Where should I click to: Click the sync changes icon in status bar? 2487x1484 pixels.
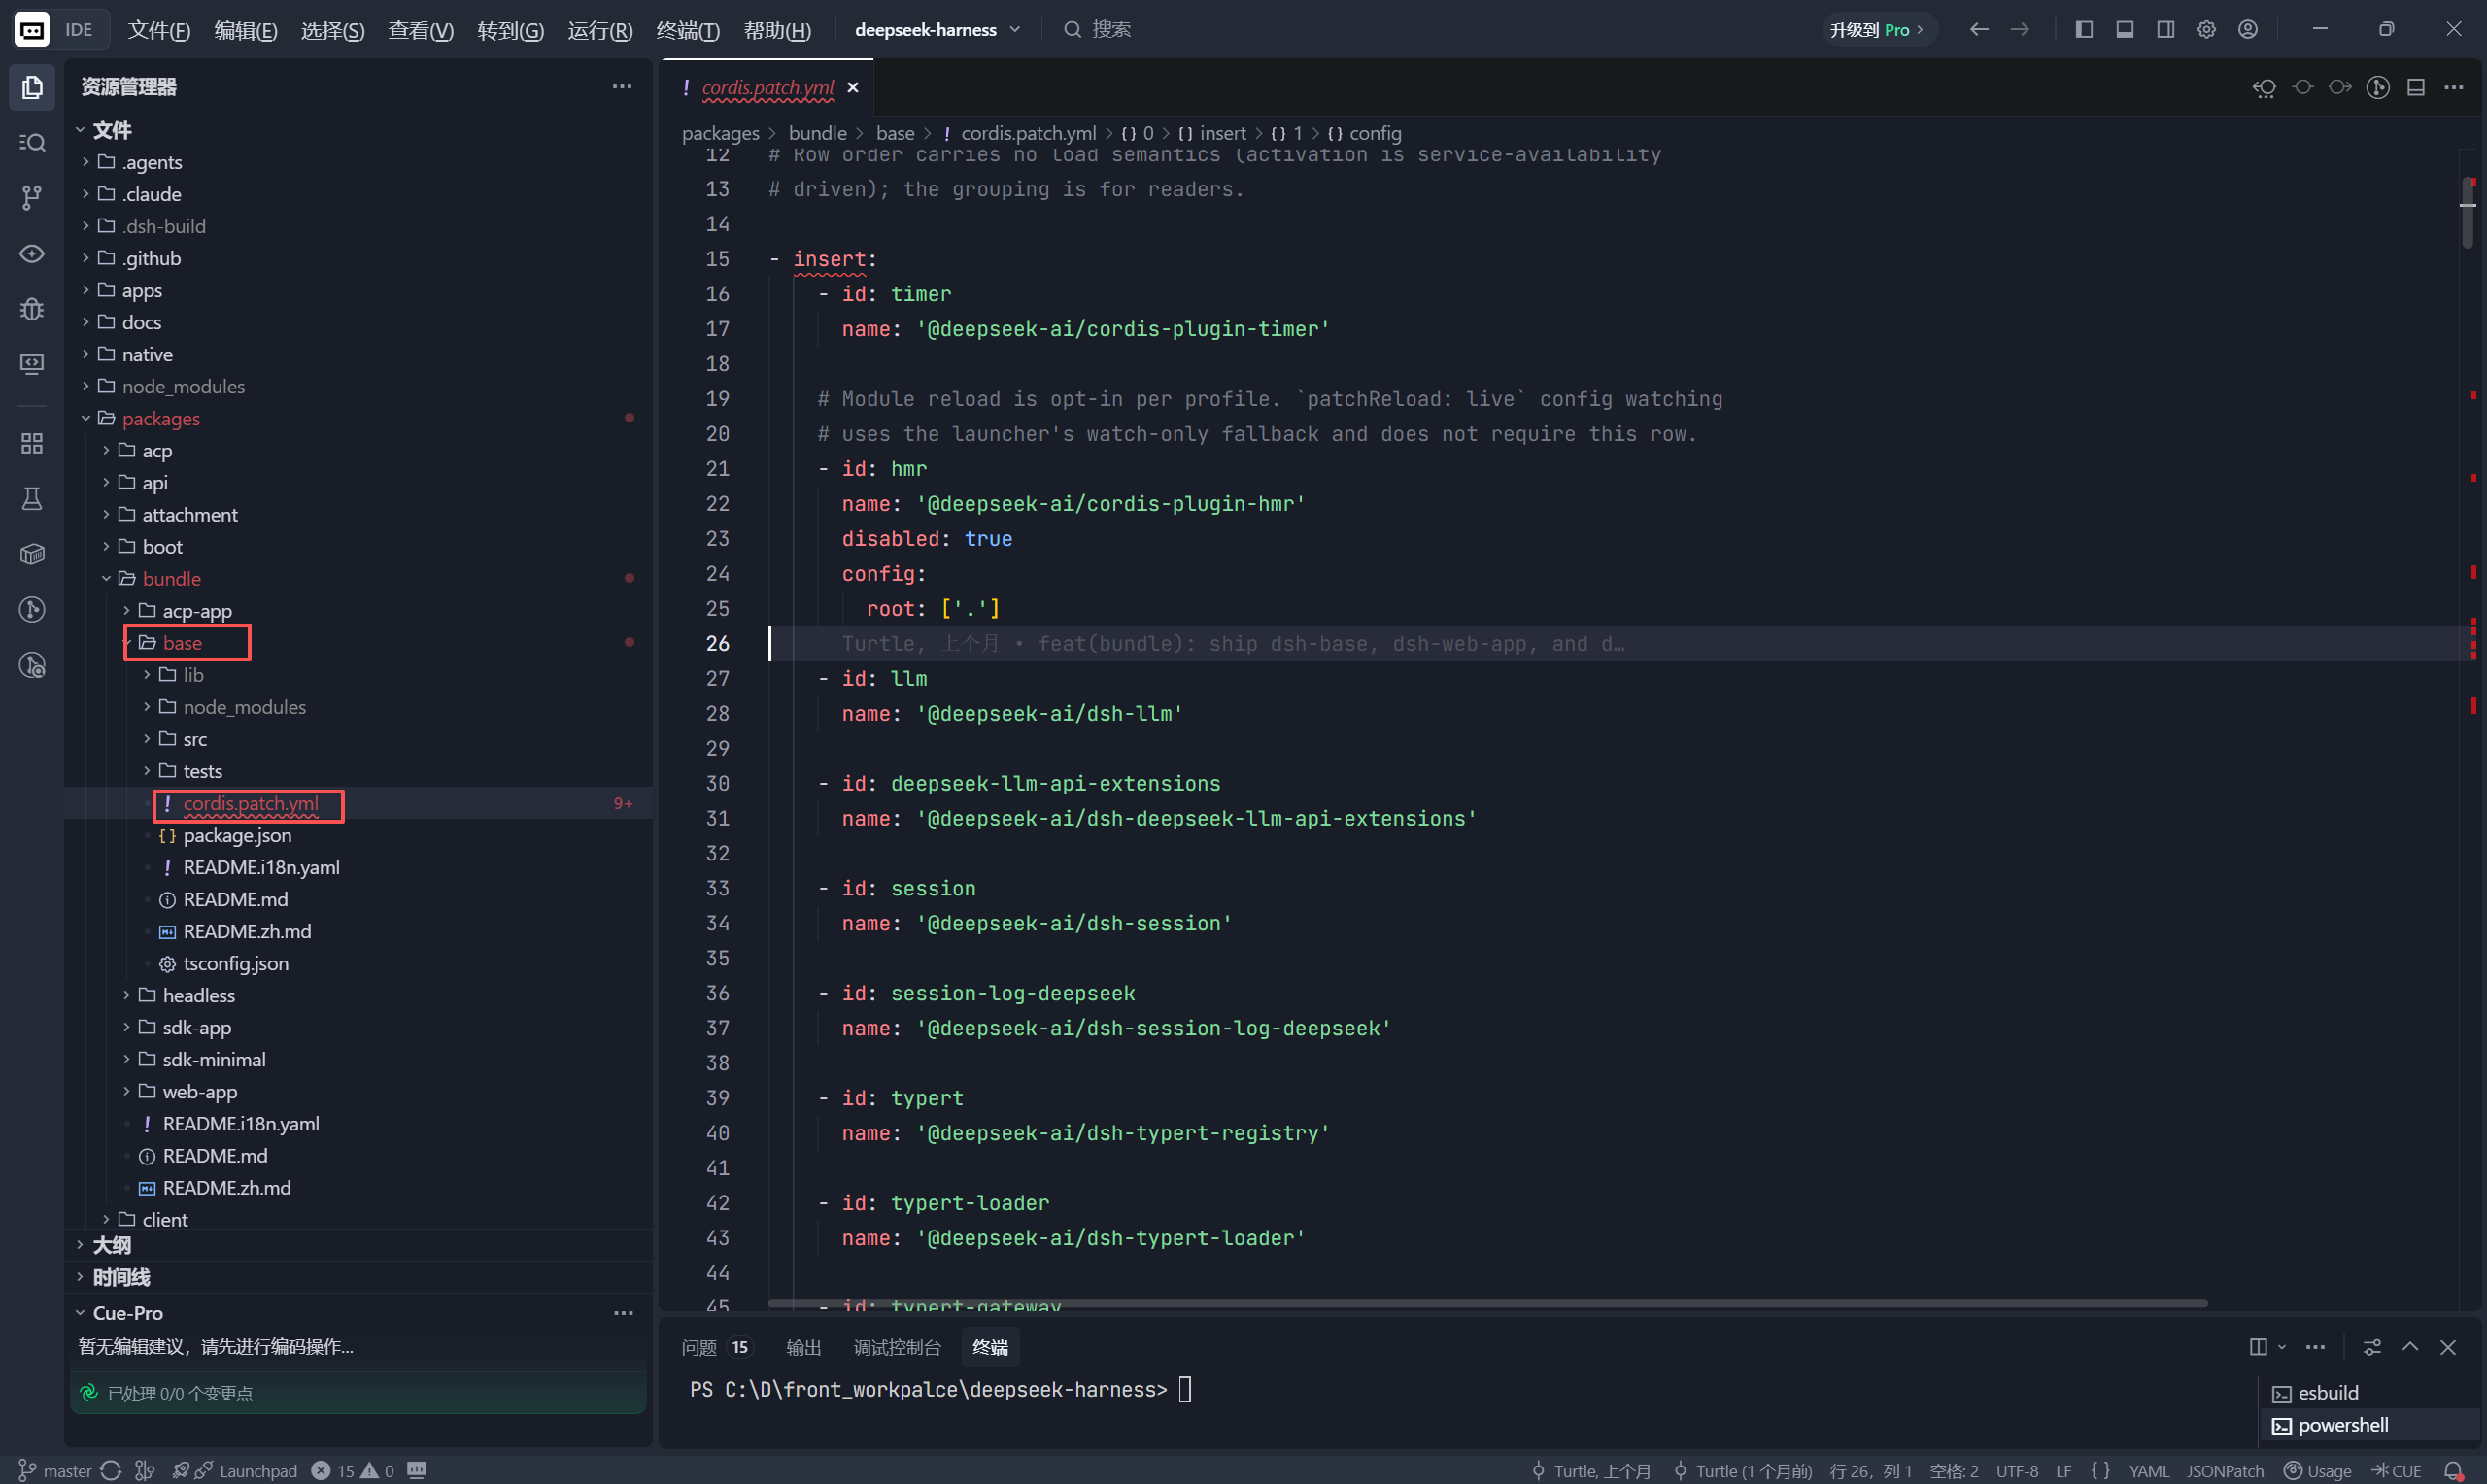click(111, 1470)
